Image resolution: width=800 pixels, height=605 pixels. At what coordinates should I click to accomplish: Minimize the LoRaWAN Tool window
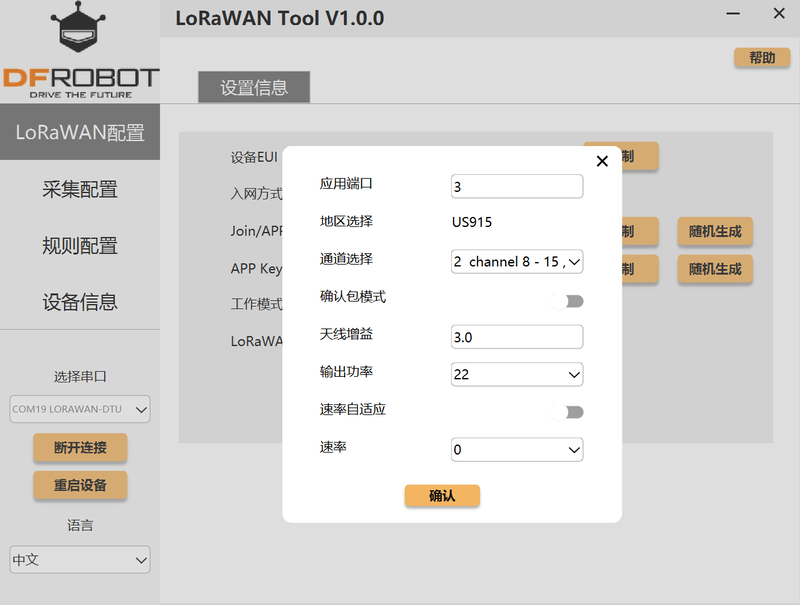735,14
